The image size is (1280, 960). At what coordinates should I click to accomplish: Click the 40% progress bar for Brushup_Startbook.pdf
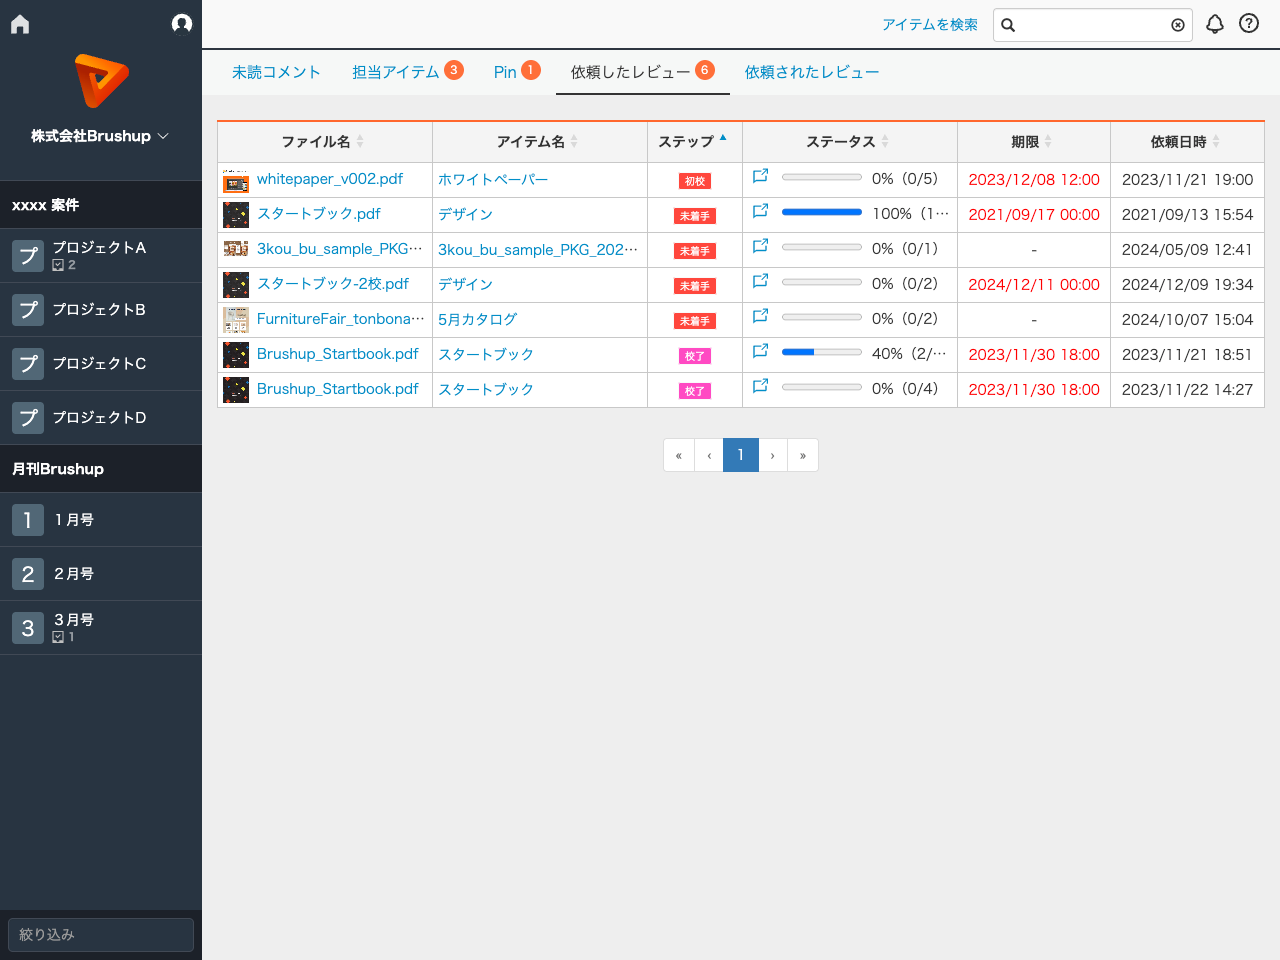point(821,352)
